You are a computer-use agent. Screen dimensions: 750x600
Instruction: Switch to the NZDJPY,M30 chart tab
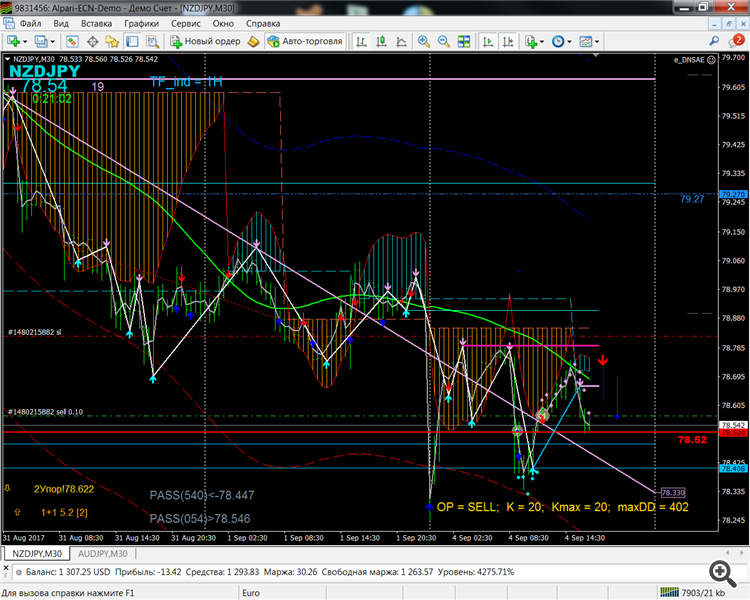pos(37,554)
